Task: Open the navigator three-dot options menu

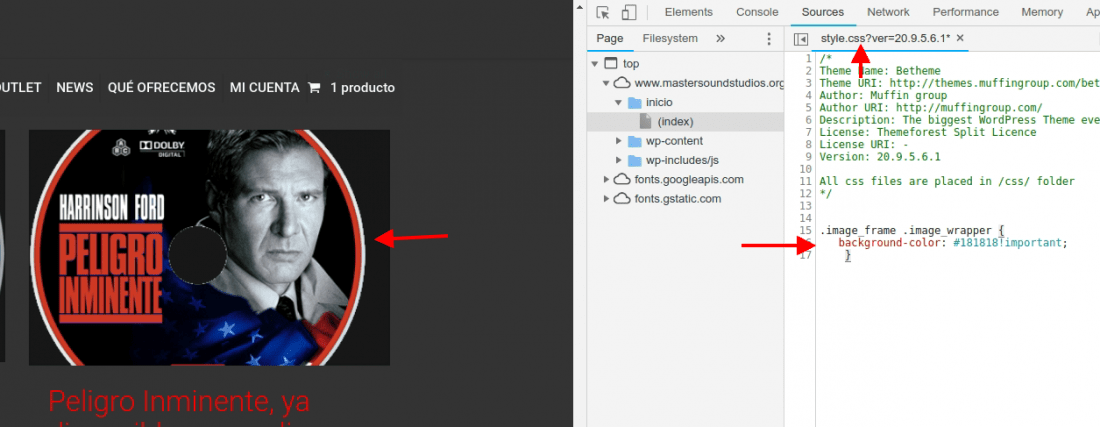Action: tap(769, 39)
